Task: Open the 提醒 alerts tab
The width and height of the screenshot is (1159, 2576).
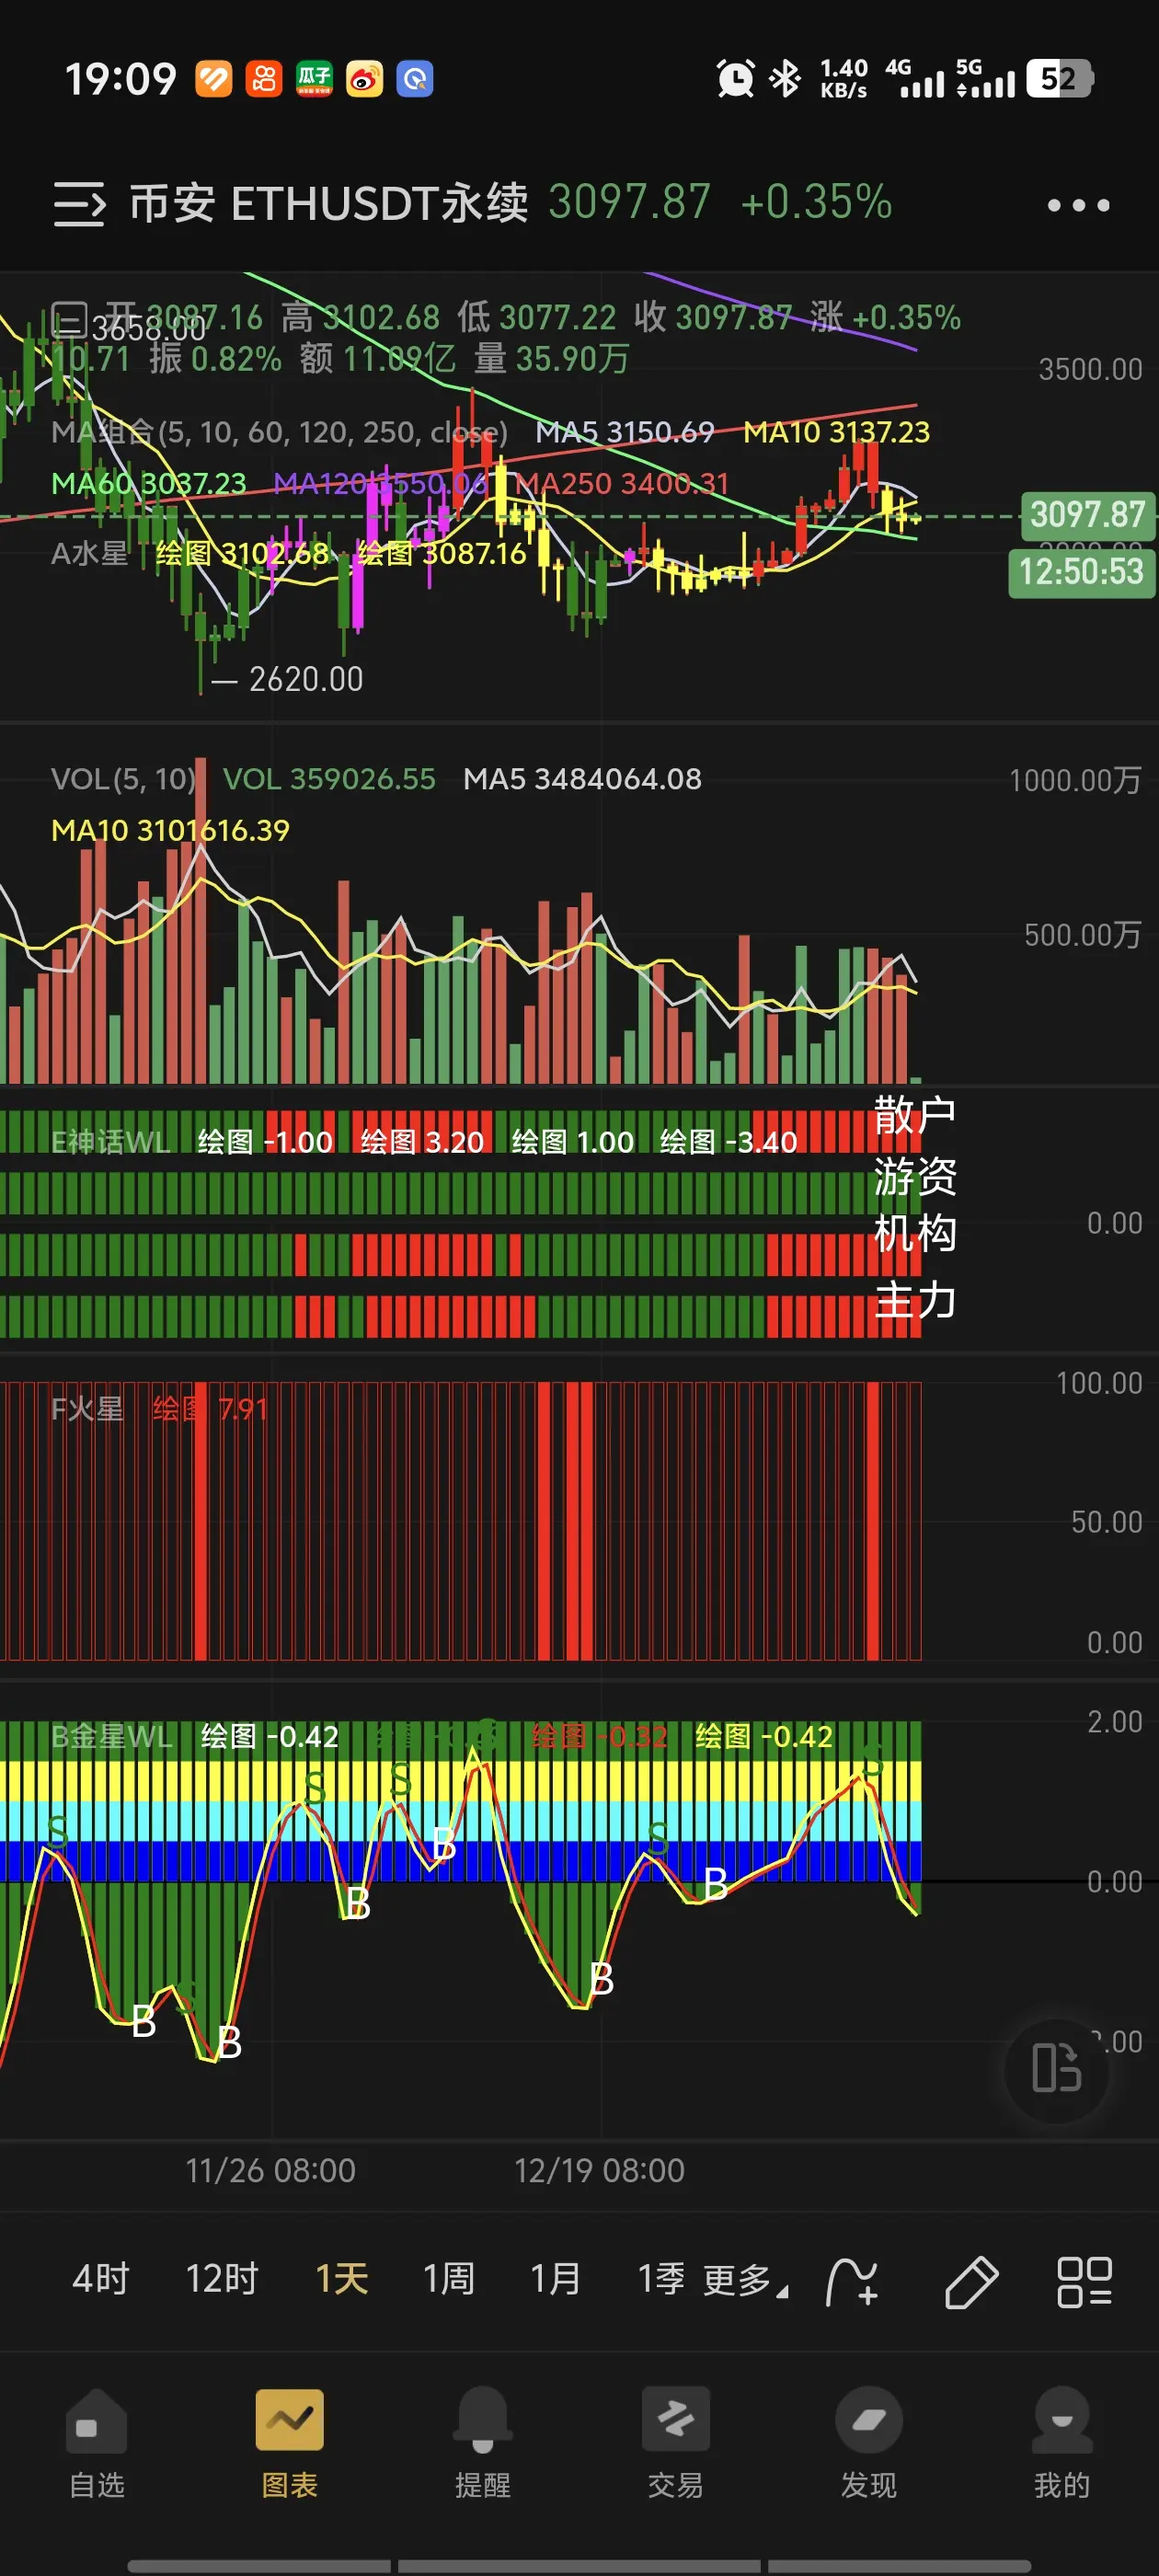Action: 483,2442
